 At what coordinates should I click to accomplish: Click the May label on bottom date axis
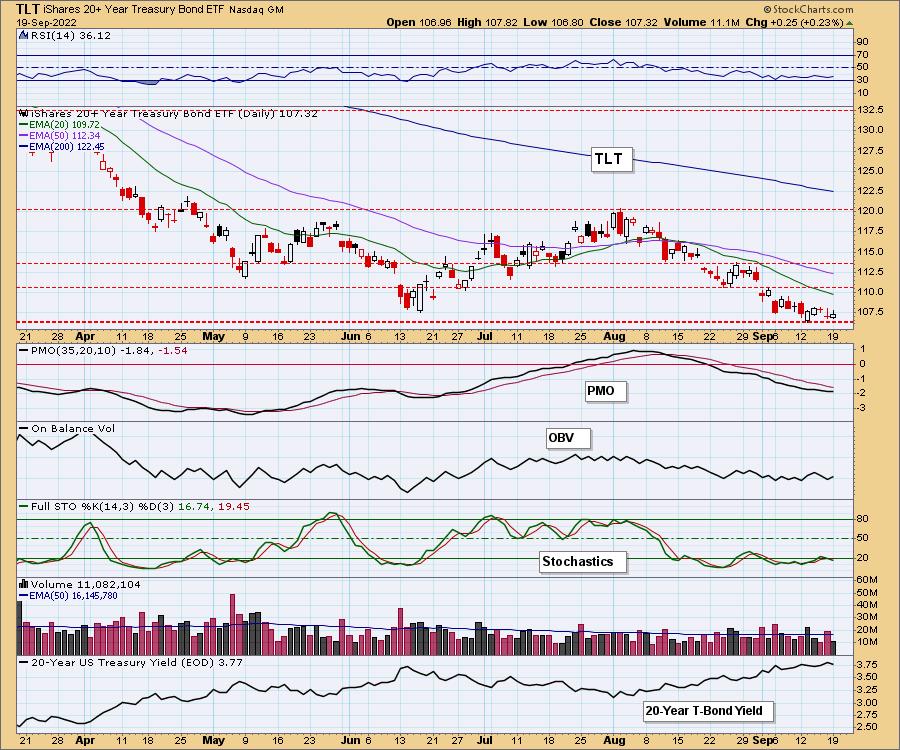pos(214,740)
